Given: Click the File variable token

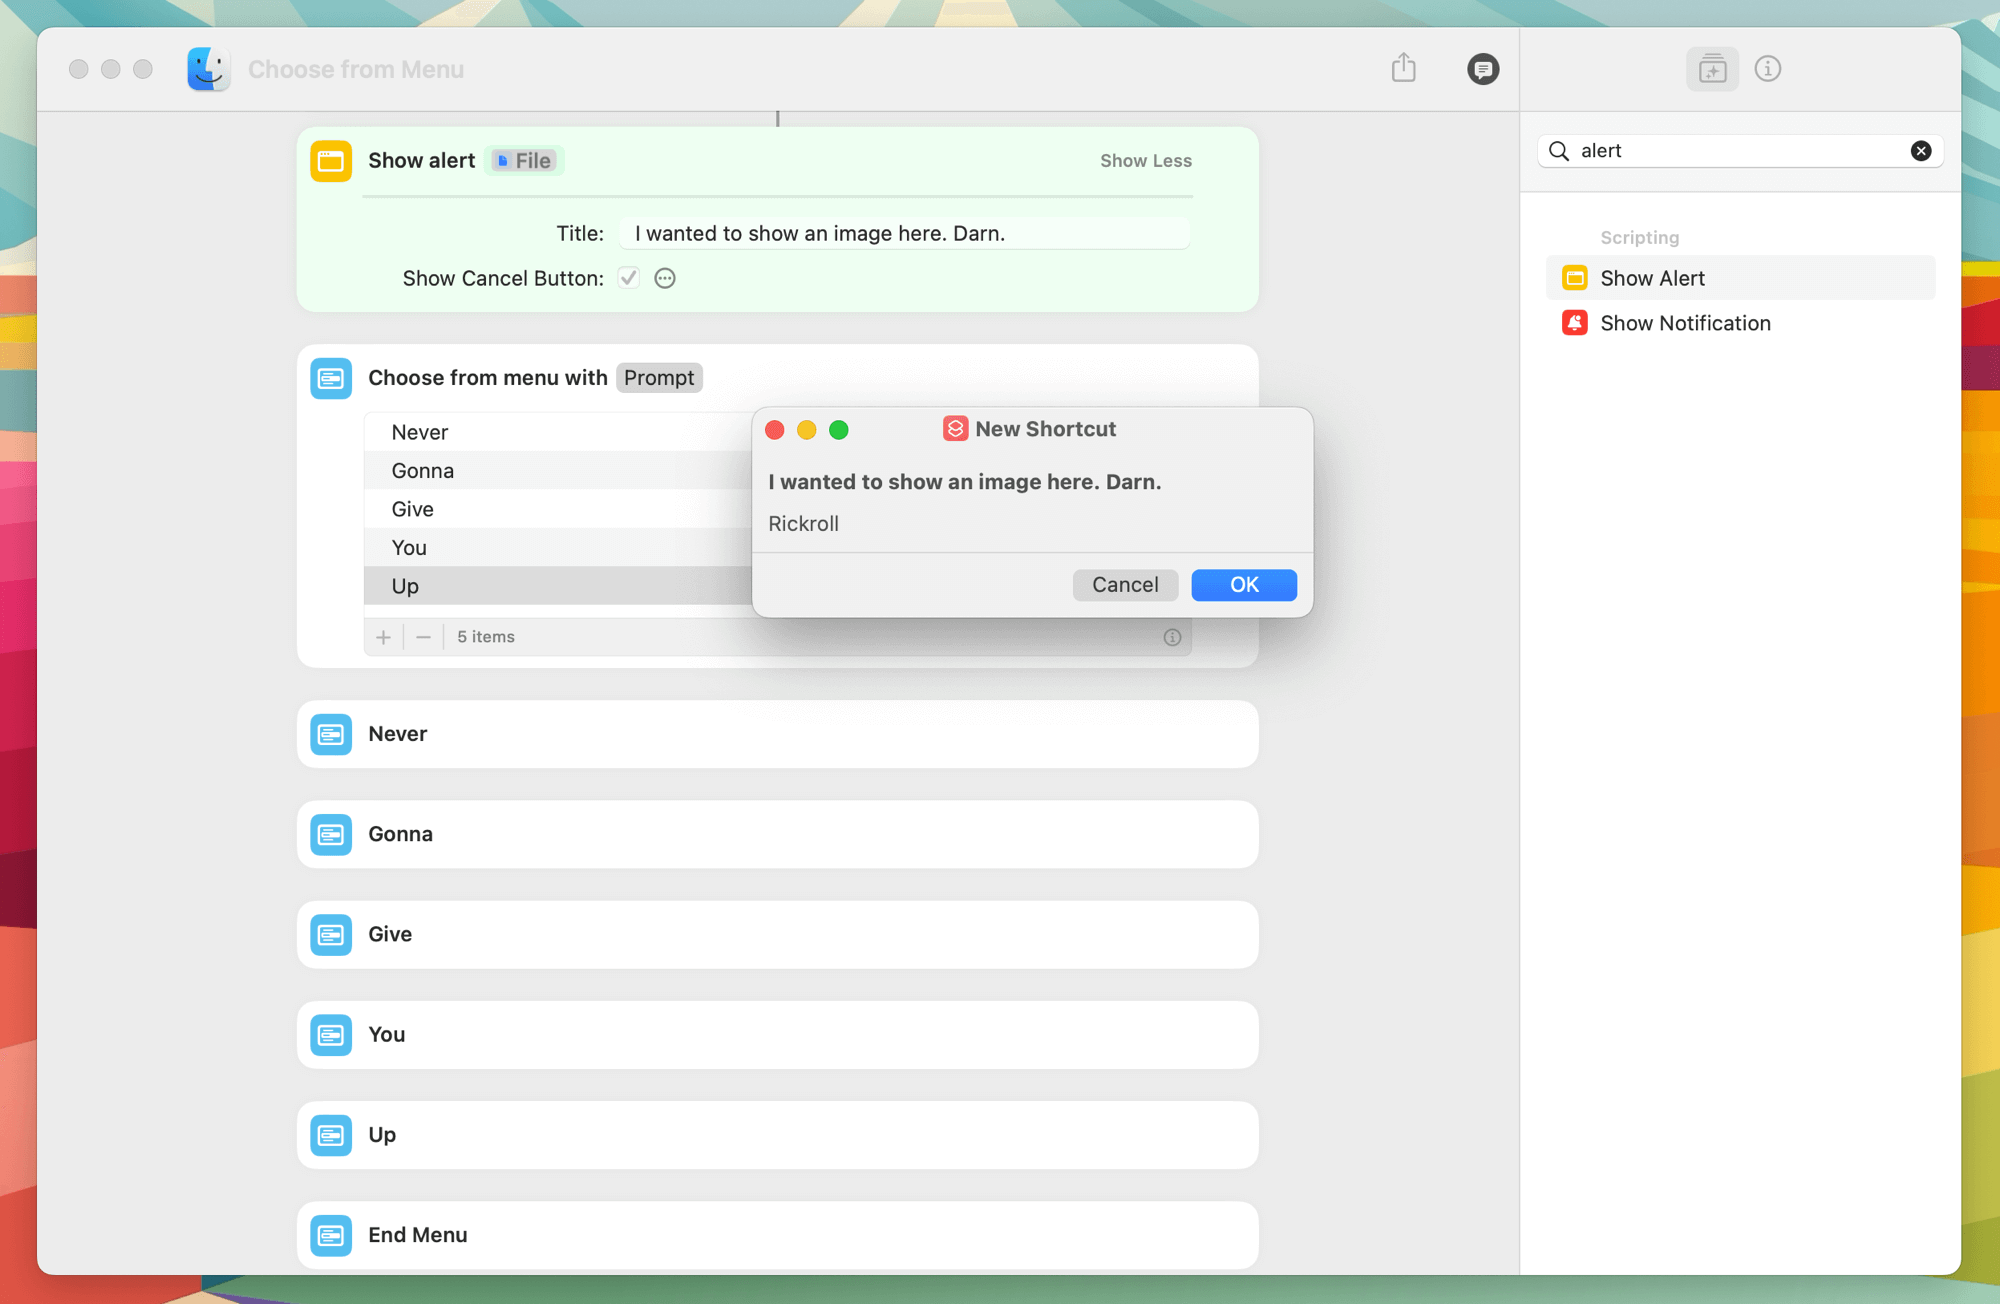Looking at the screenshot, I should pos(525,161).
